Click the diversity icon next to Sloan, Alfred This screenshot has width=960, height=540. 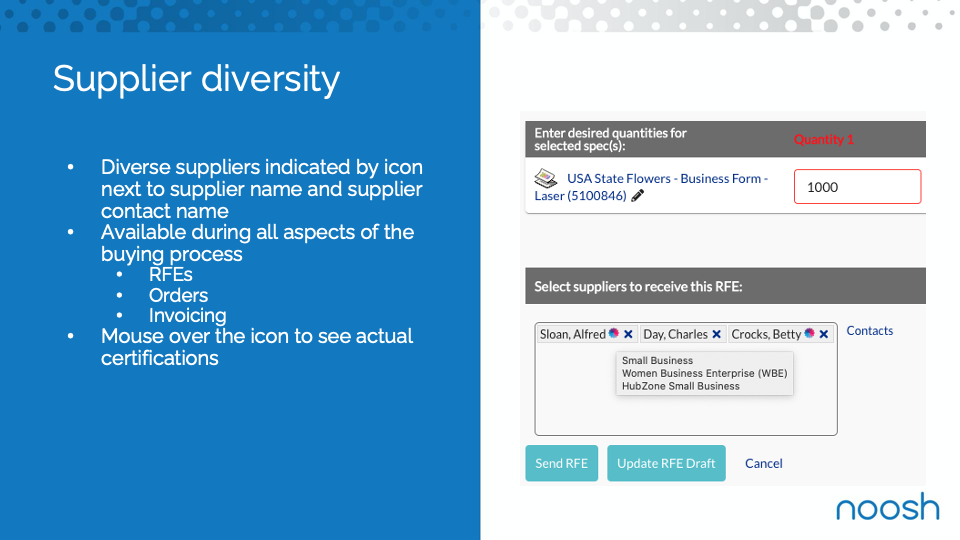(613, 334)
